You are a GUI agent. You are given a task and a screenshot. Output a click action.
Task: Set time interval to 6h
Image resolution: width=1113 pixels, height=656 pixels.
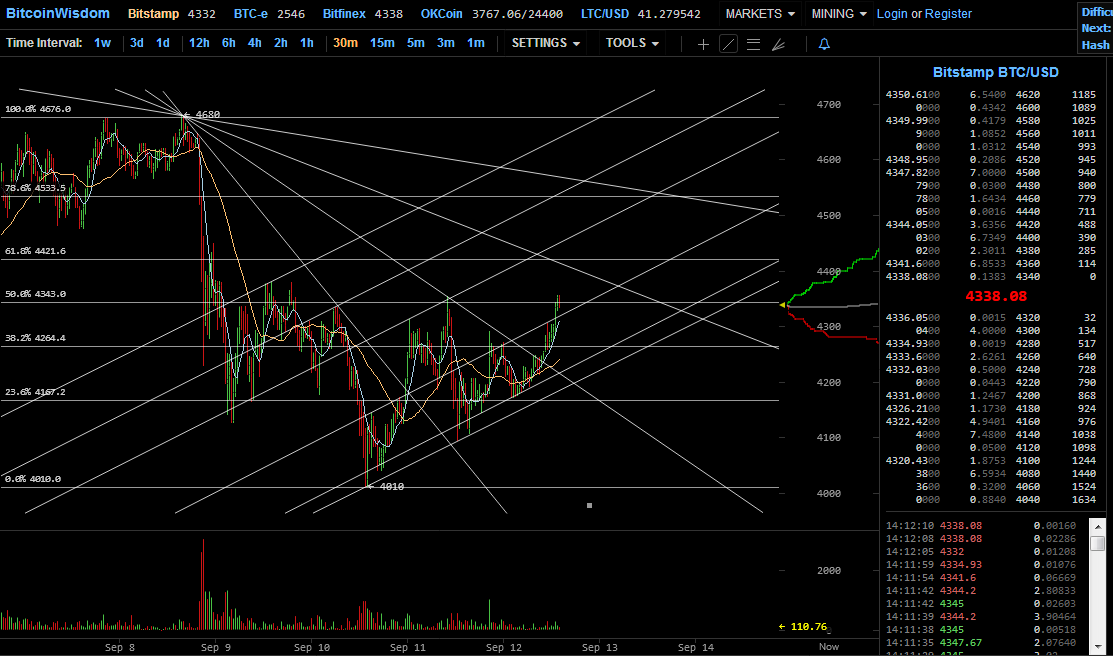pyautogui.click(x=229, y=43)
